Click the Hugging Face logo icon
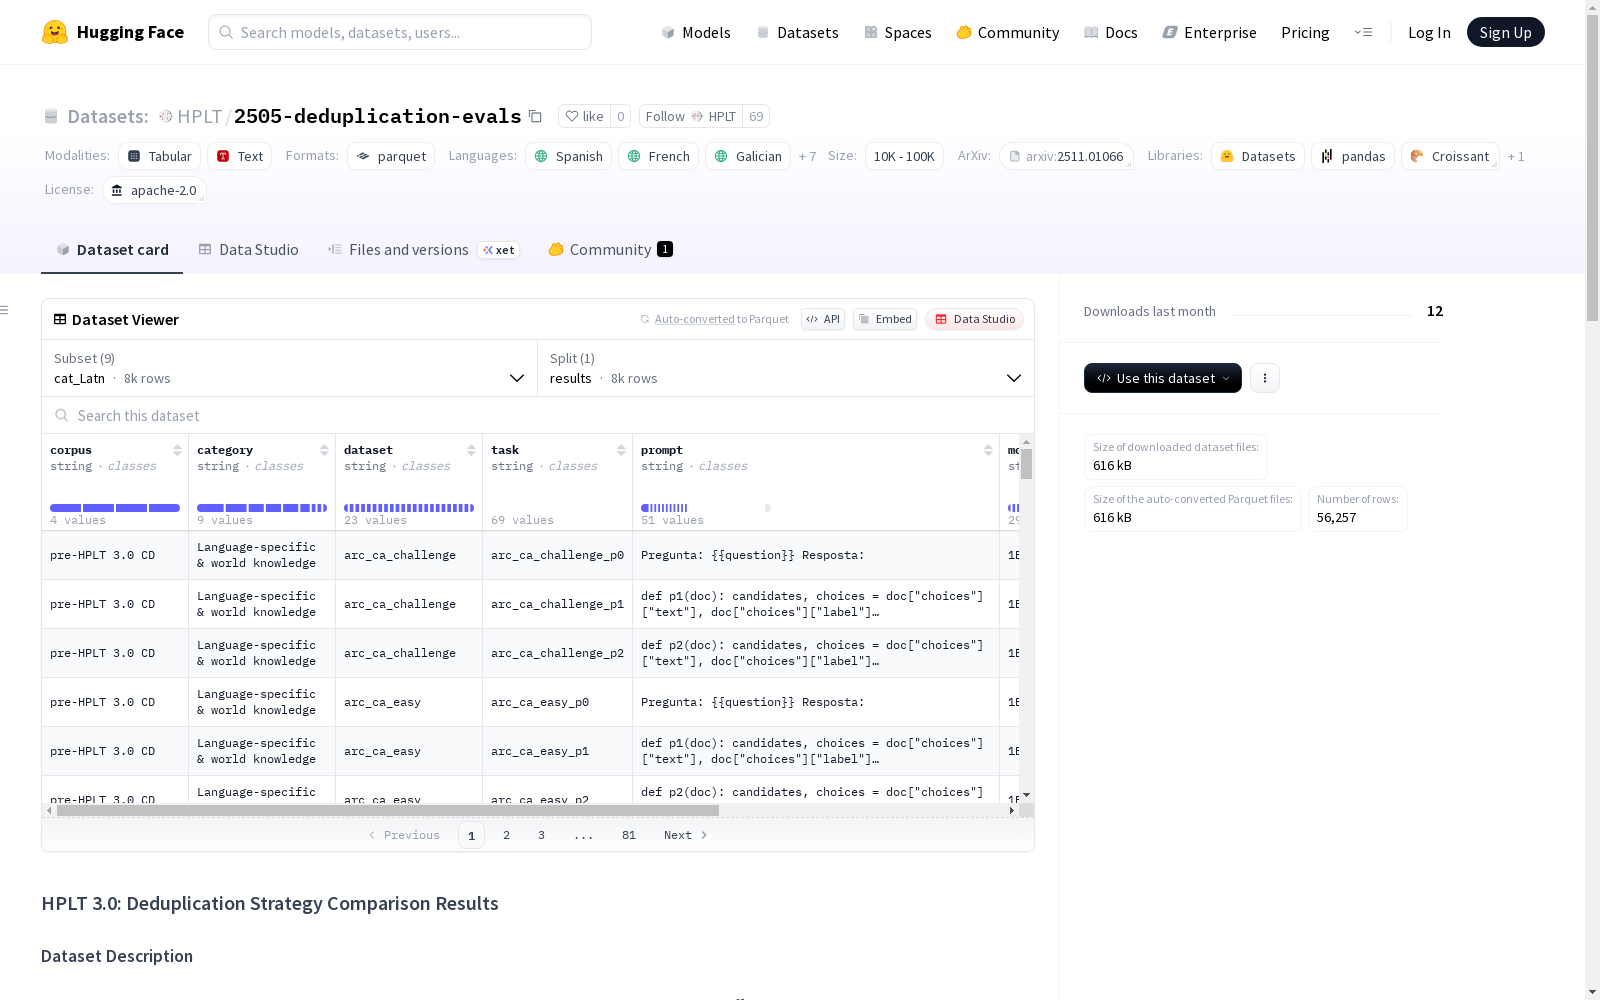Viewport: 1600px width, 1000px height. tap(55, 32)
